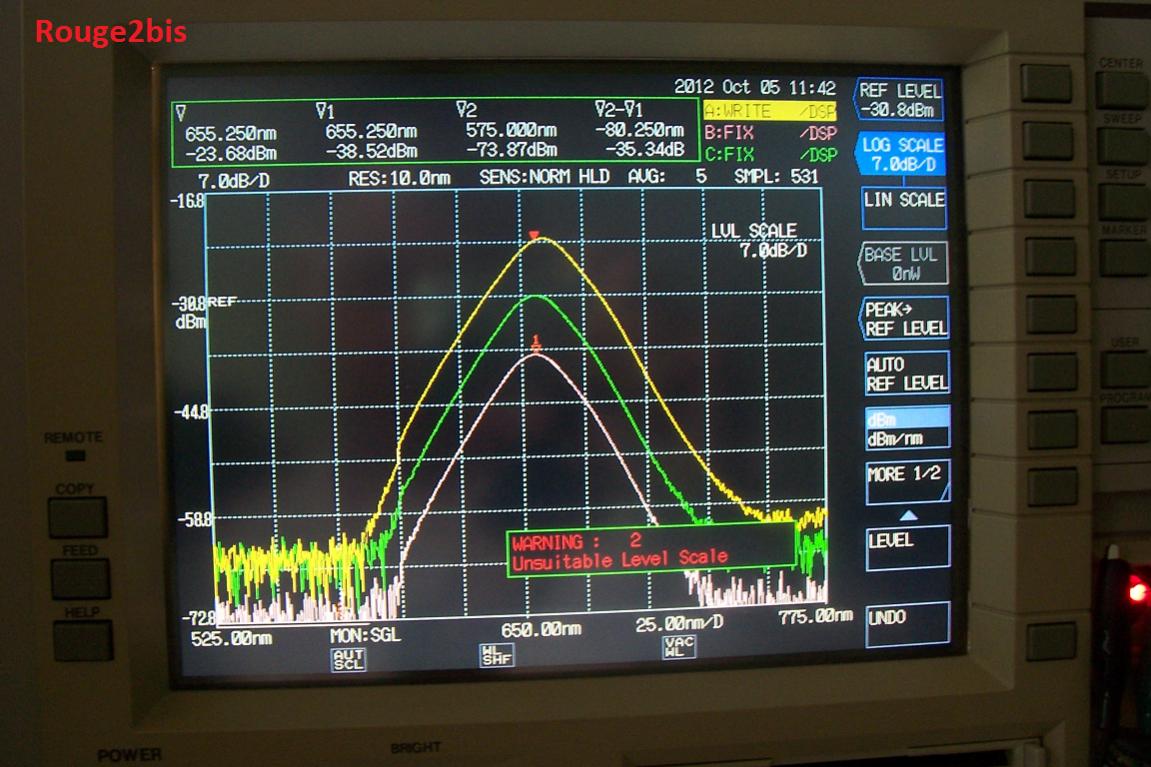Click the AVG: 5 averaging value

(x=667, y=176)
